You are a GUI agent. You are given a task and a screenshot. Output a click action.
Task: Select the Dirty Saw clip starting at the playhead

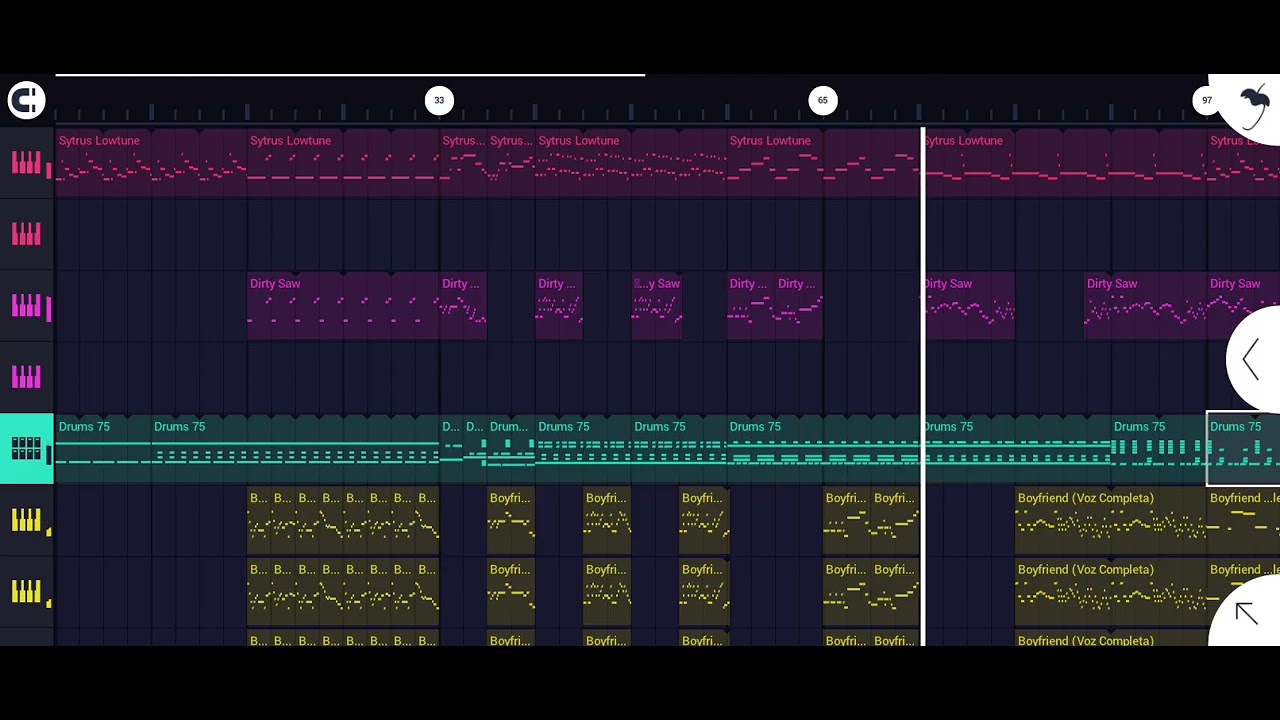tap(969, 305)
